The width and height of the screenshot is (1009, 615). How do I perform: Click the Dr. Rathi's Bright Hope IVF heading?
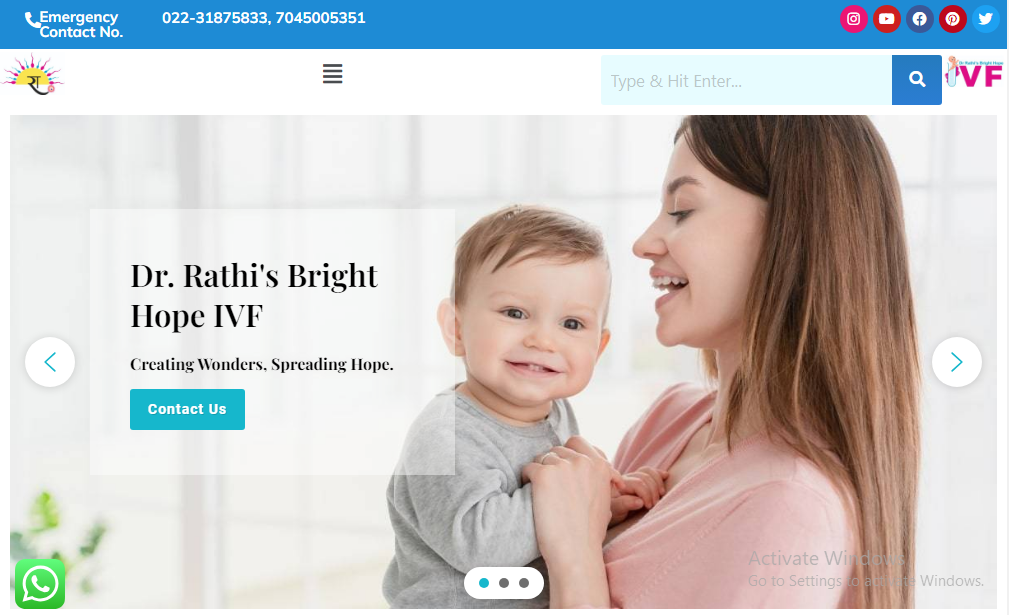(x=254, y=295)
